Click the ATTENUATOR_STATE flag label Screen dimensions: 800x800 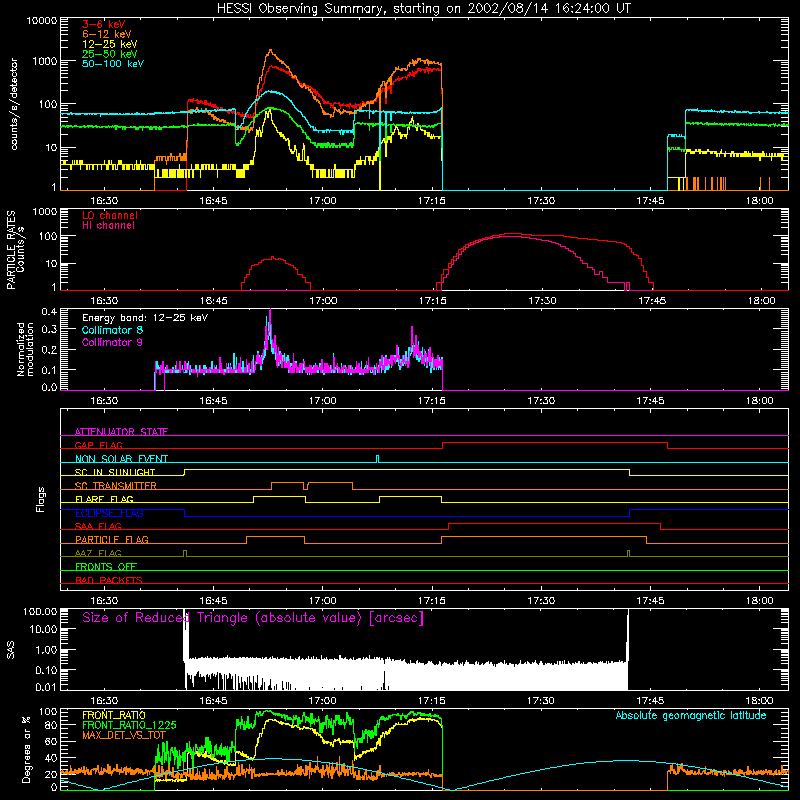(x=121, y=432)
